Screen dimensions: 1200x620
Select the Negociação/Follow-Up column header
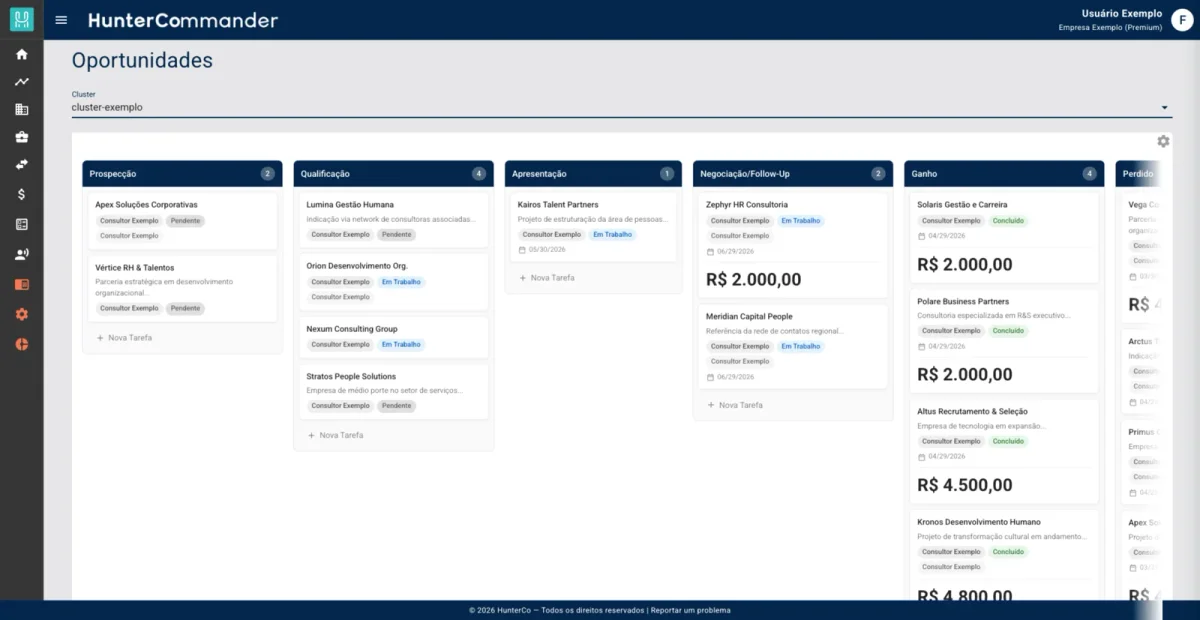coord(793,174)
